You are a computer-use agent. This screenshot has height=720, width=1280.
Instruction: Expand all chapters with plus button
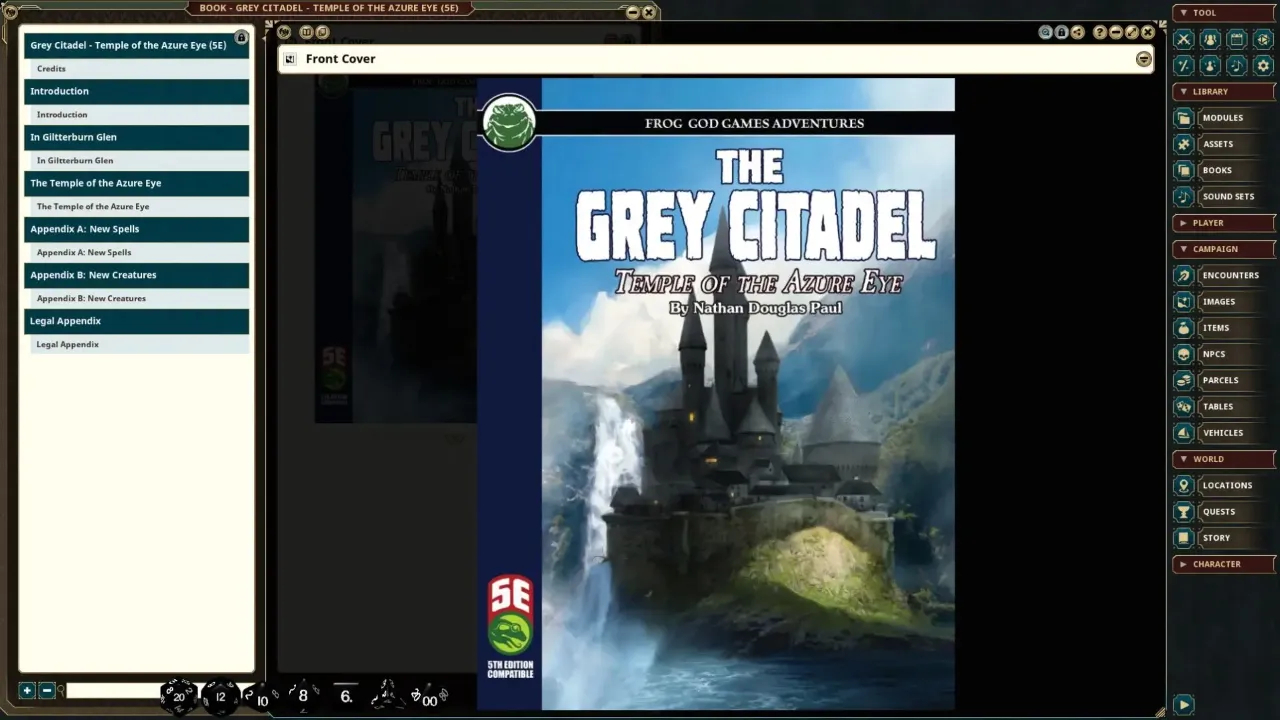click(27, 691)
